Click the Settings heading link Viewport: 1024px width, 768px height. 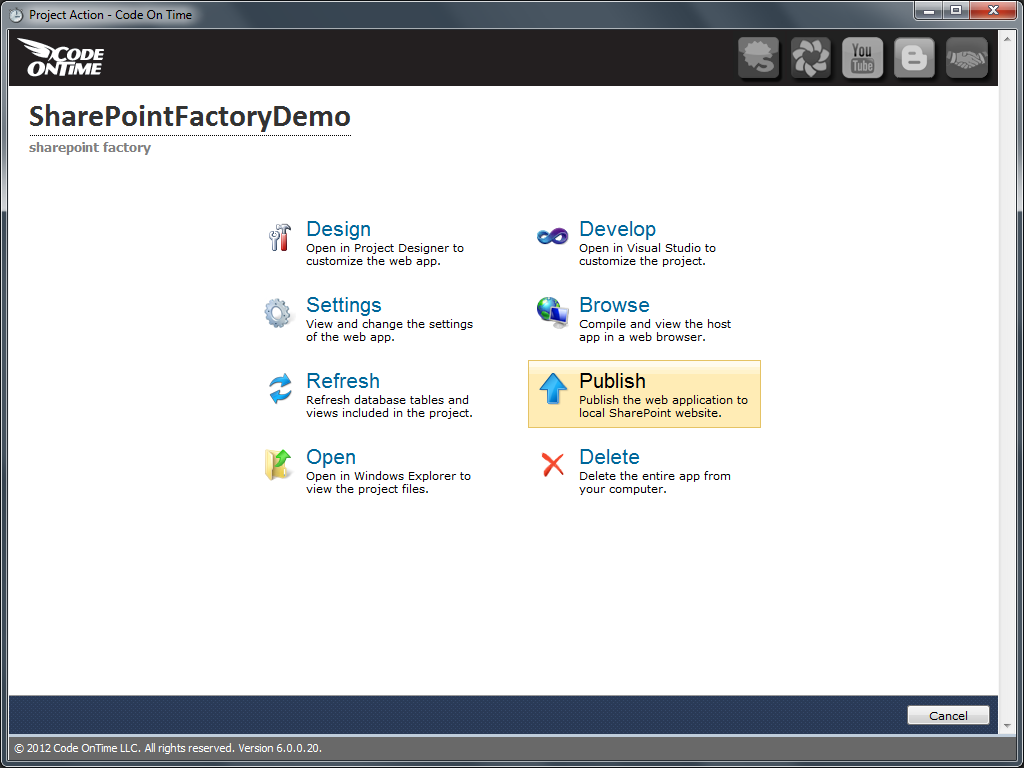(x=344, y=305)
